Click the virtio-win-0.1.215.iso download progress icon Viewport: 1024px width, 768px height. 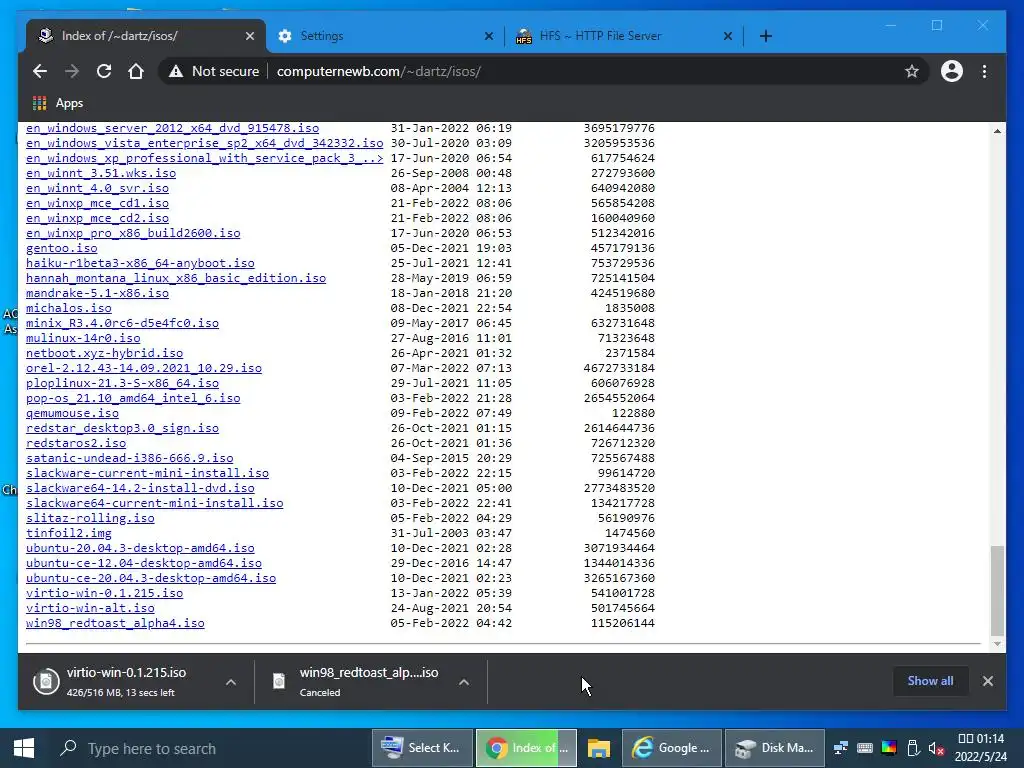[46, 682]
